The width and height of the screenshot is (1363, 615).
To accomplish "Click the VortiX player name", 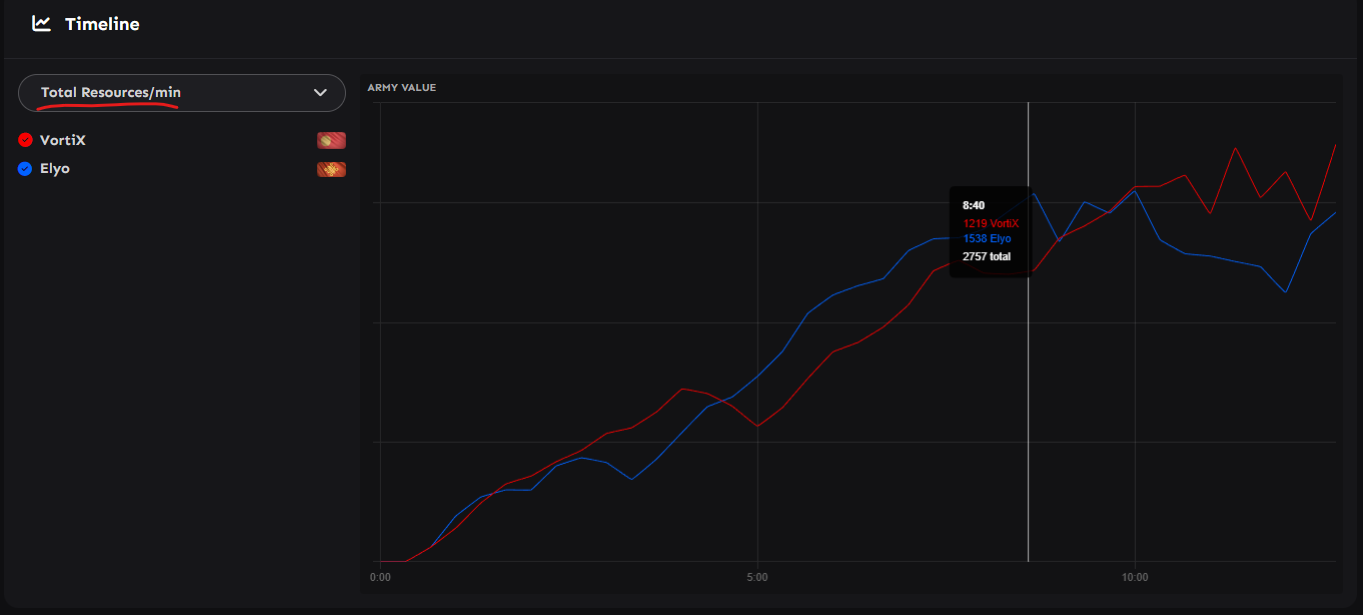I will [x=63, y=140].
